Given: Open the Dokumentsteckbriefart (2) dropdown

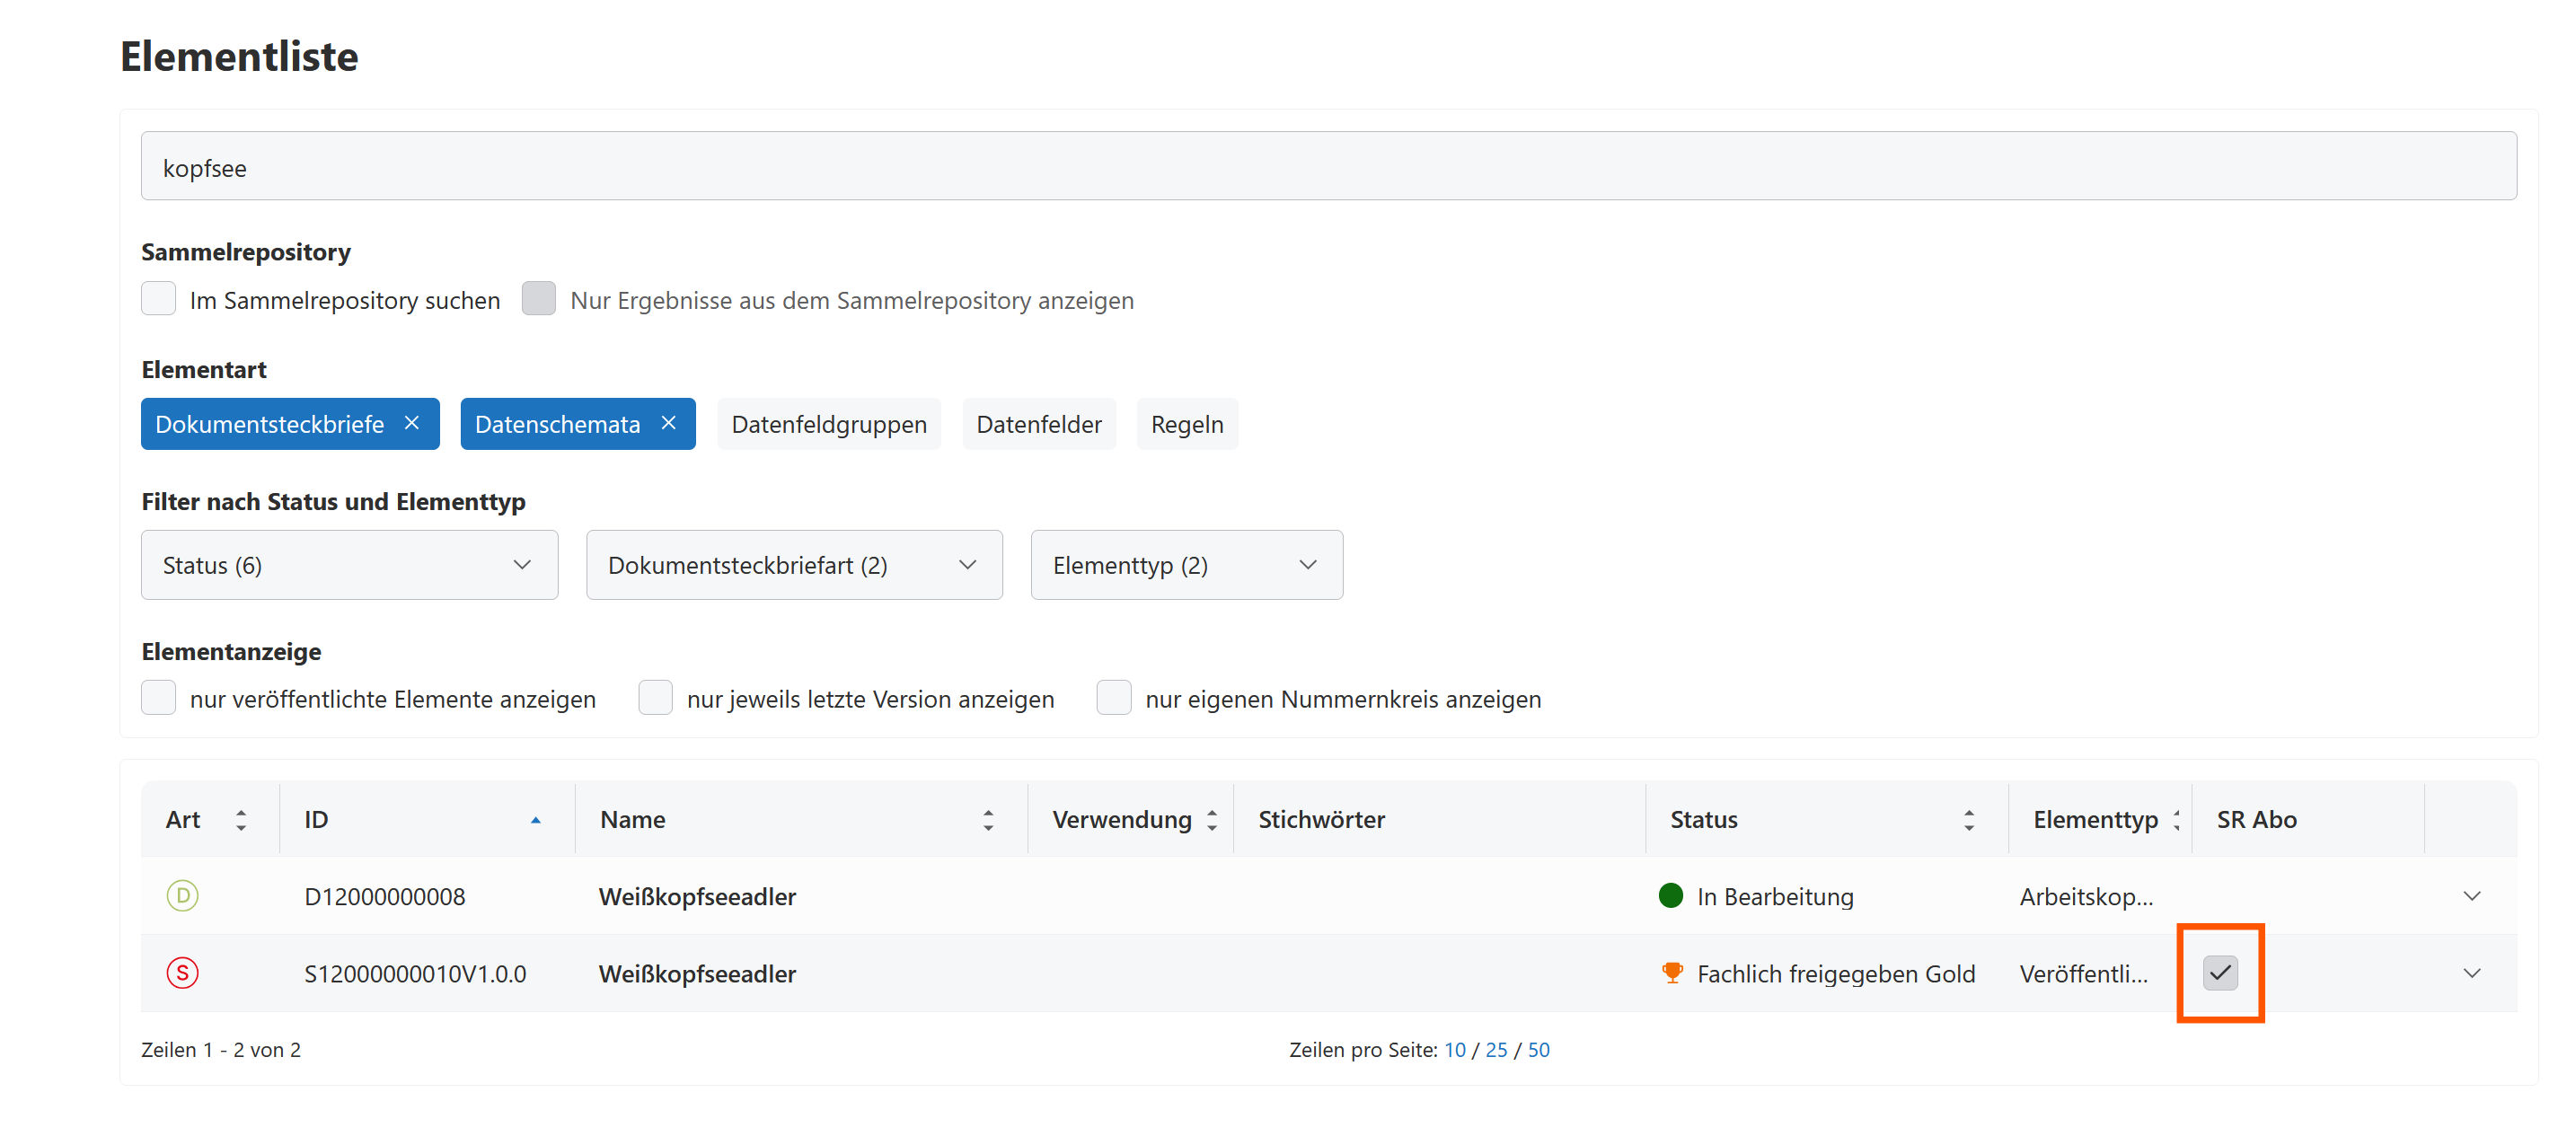Looking at the screenshot, I should [x=794, y=565].
